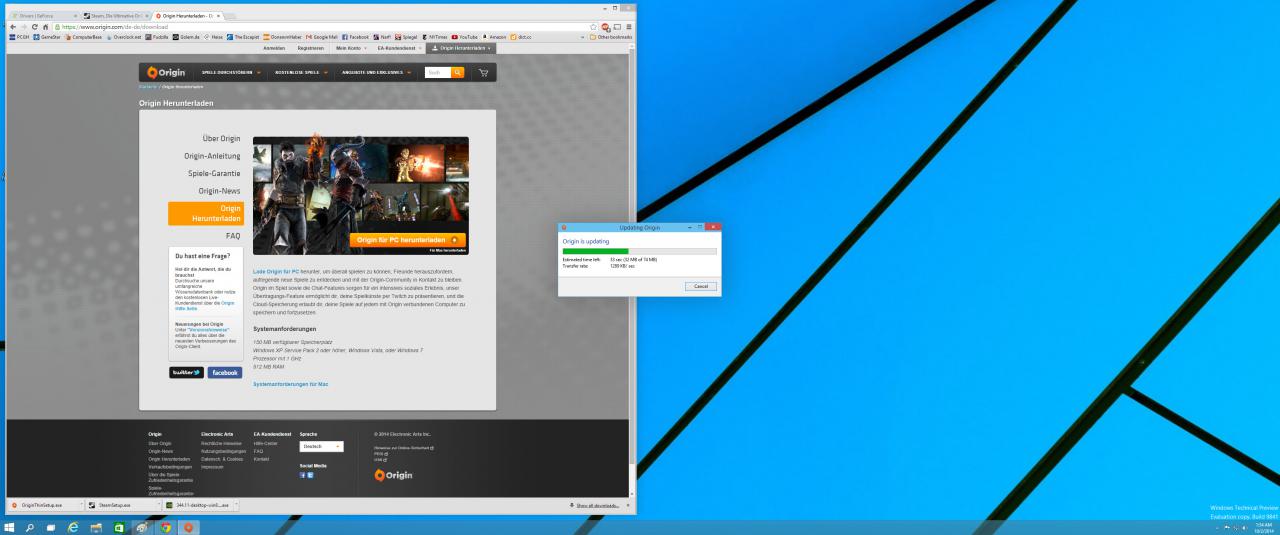The image size is (1280, 535).
Task: Click the small Facebook icon under Social Media
Action: [x=303, y=475]
